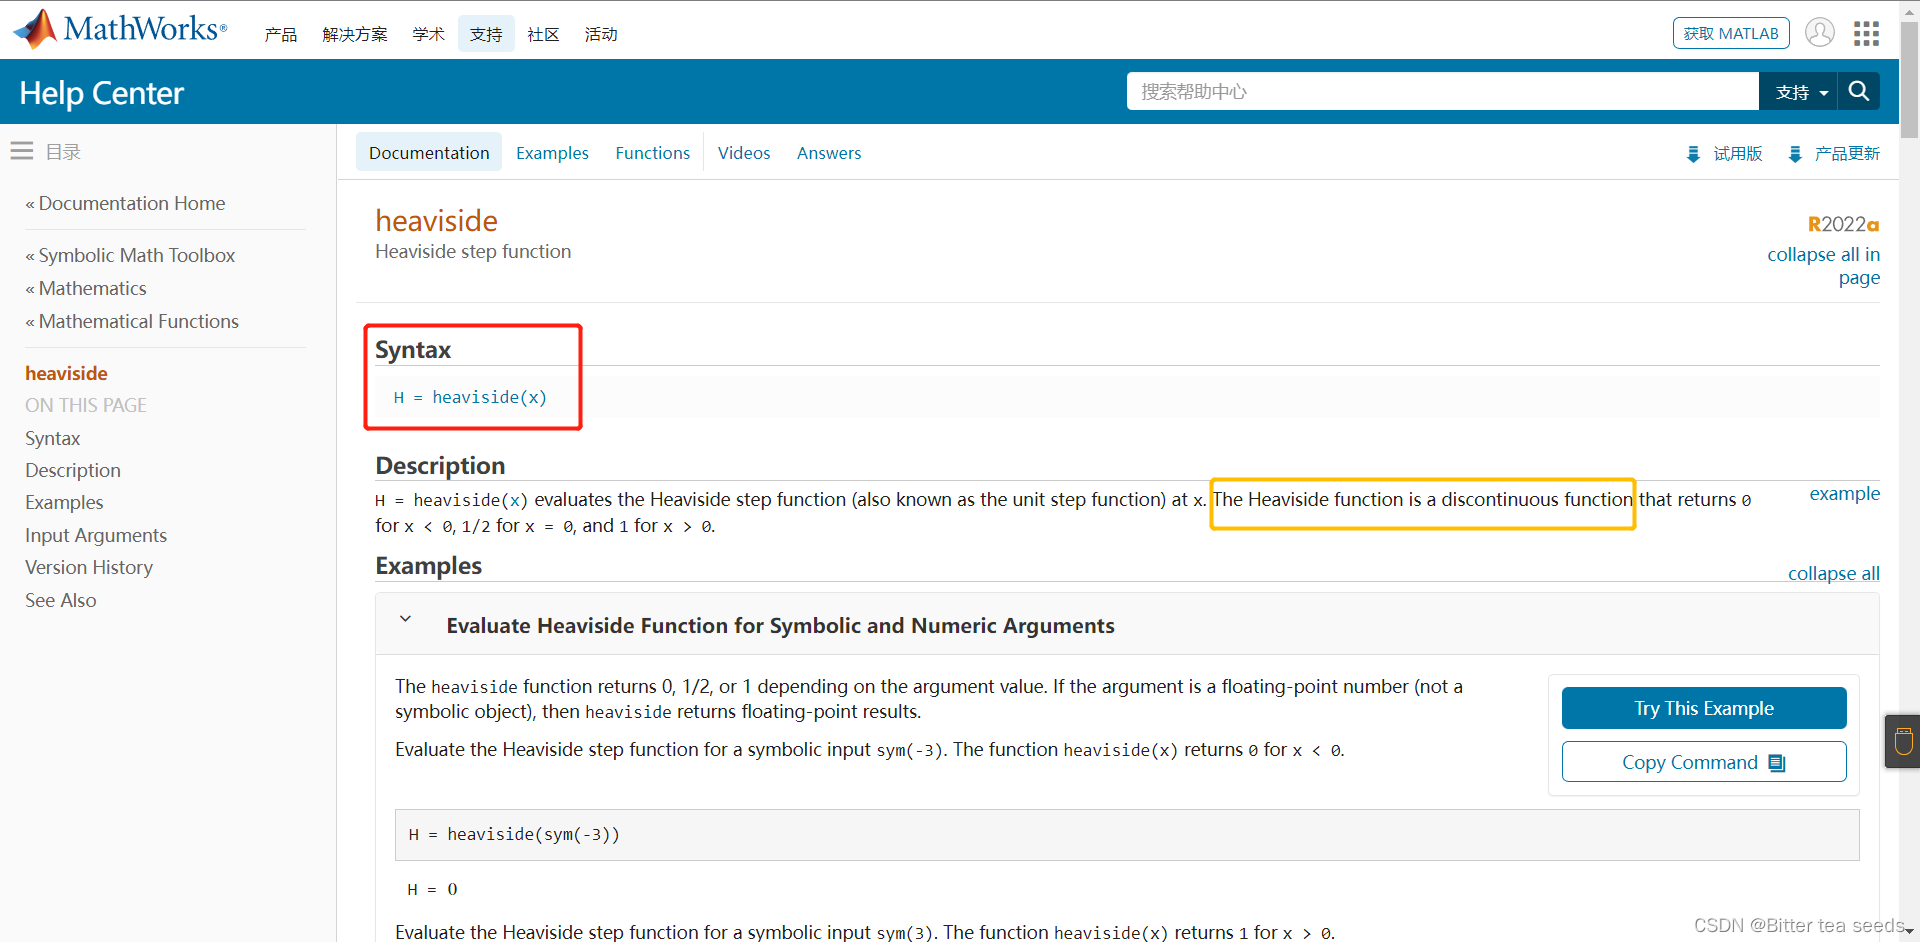
Task: Open the 活动 menu
Action: [x=601, y=34]
